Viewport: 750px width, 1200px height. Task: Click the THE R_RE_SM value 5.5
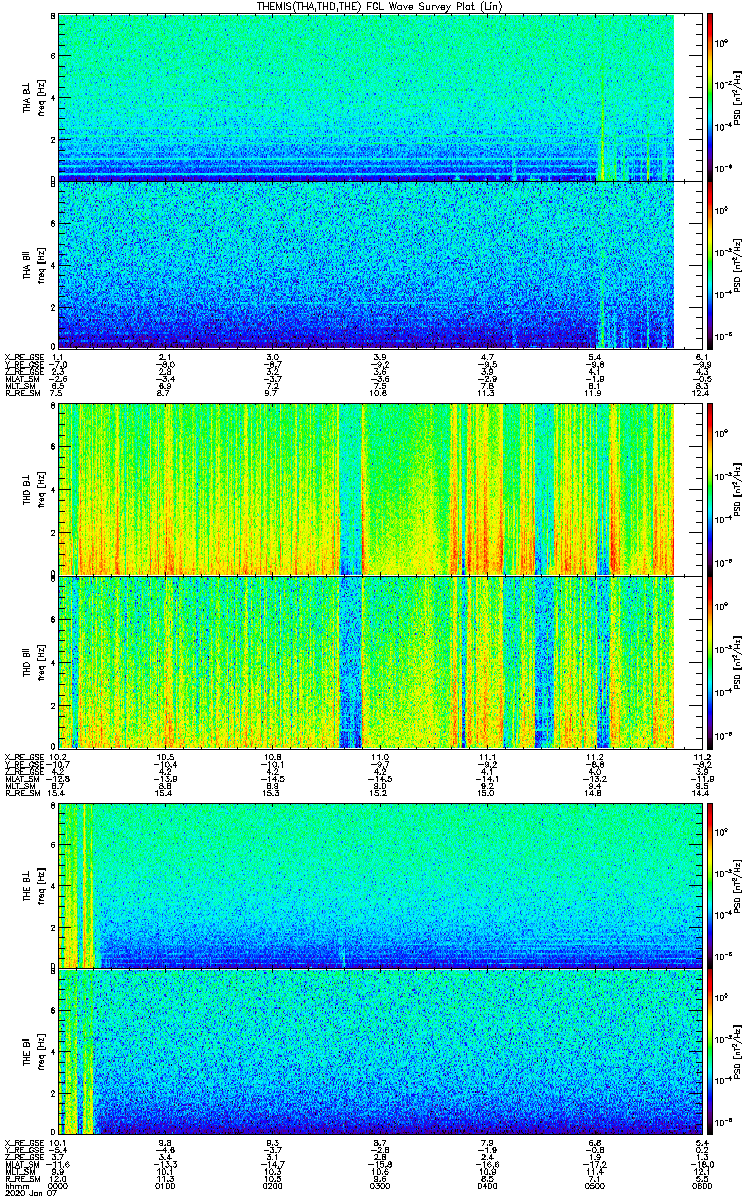tap(702, 1179)
